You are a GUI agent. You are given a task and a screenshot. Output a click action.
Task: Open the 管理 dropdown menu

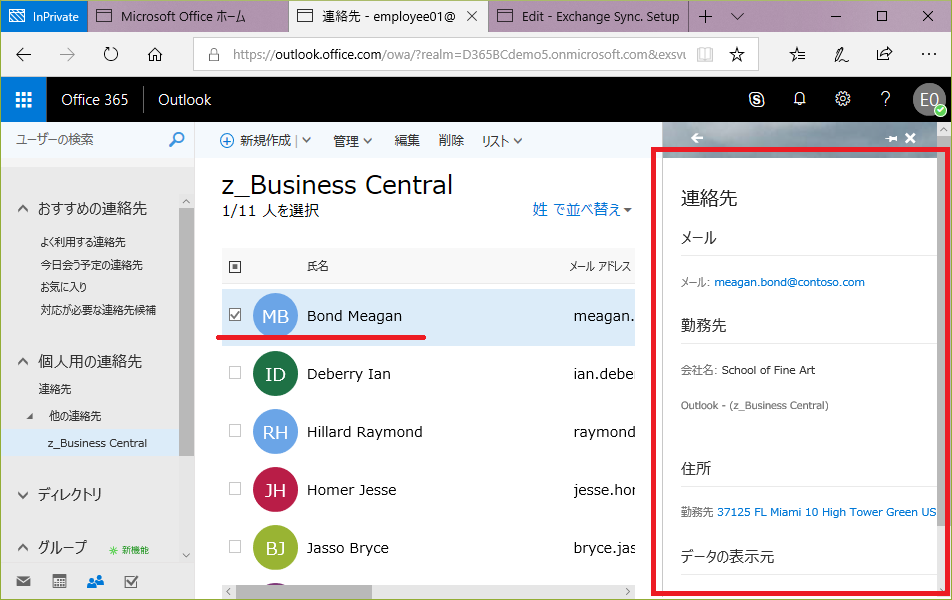pyautogui.click(x=352, y=141)
